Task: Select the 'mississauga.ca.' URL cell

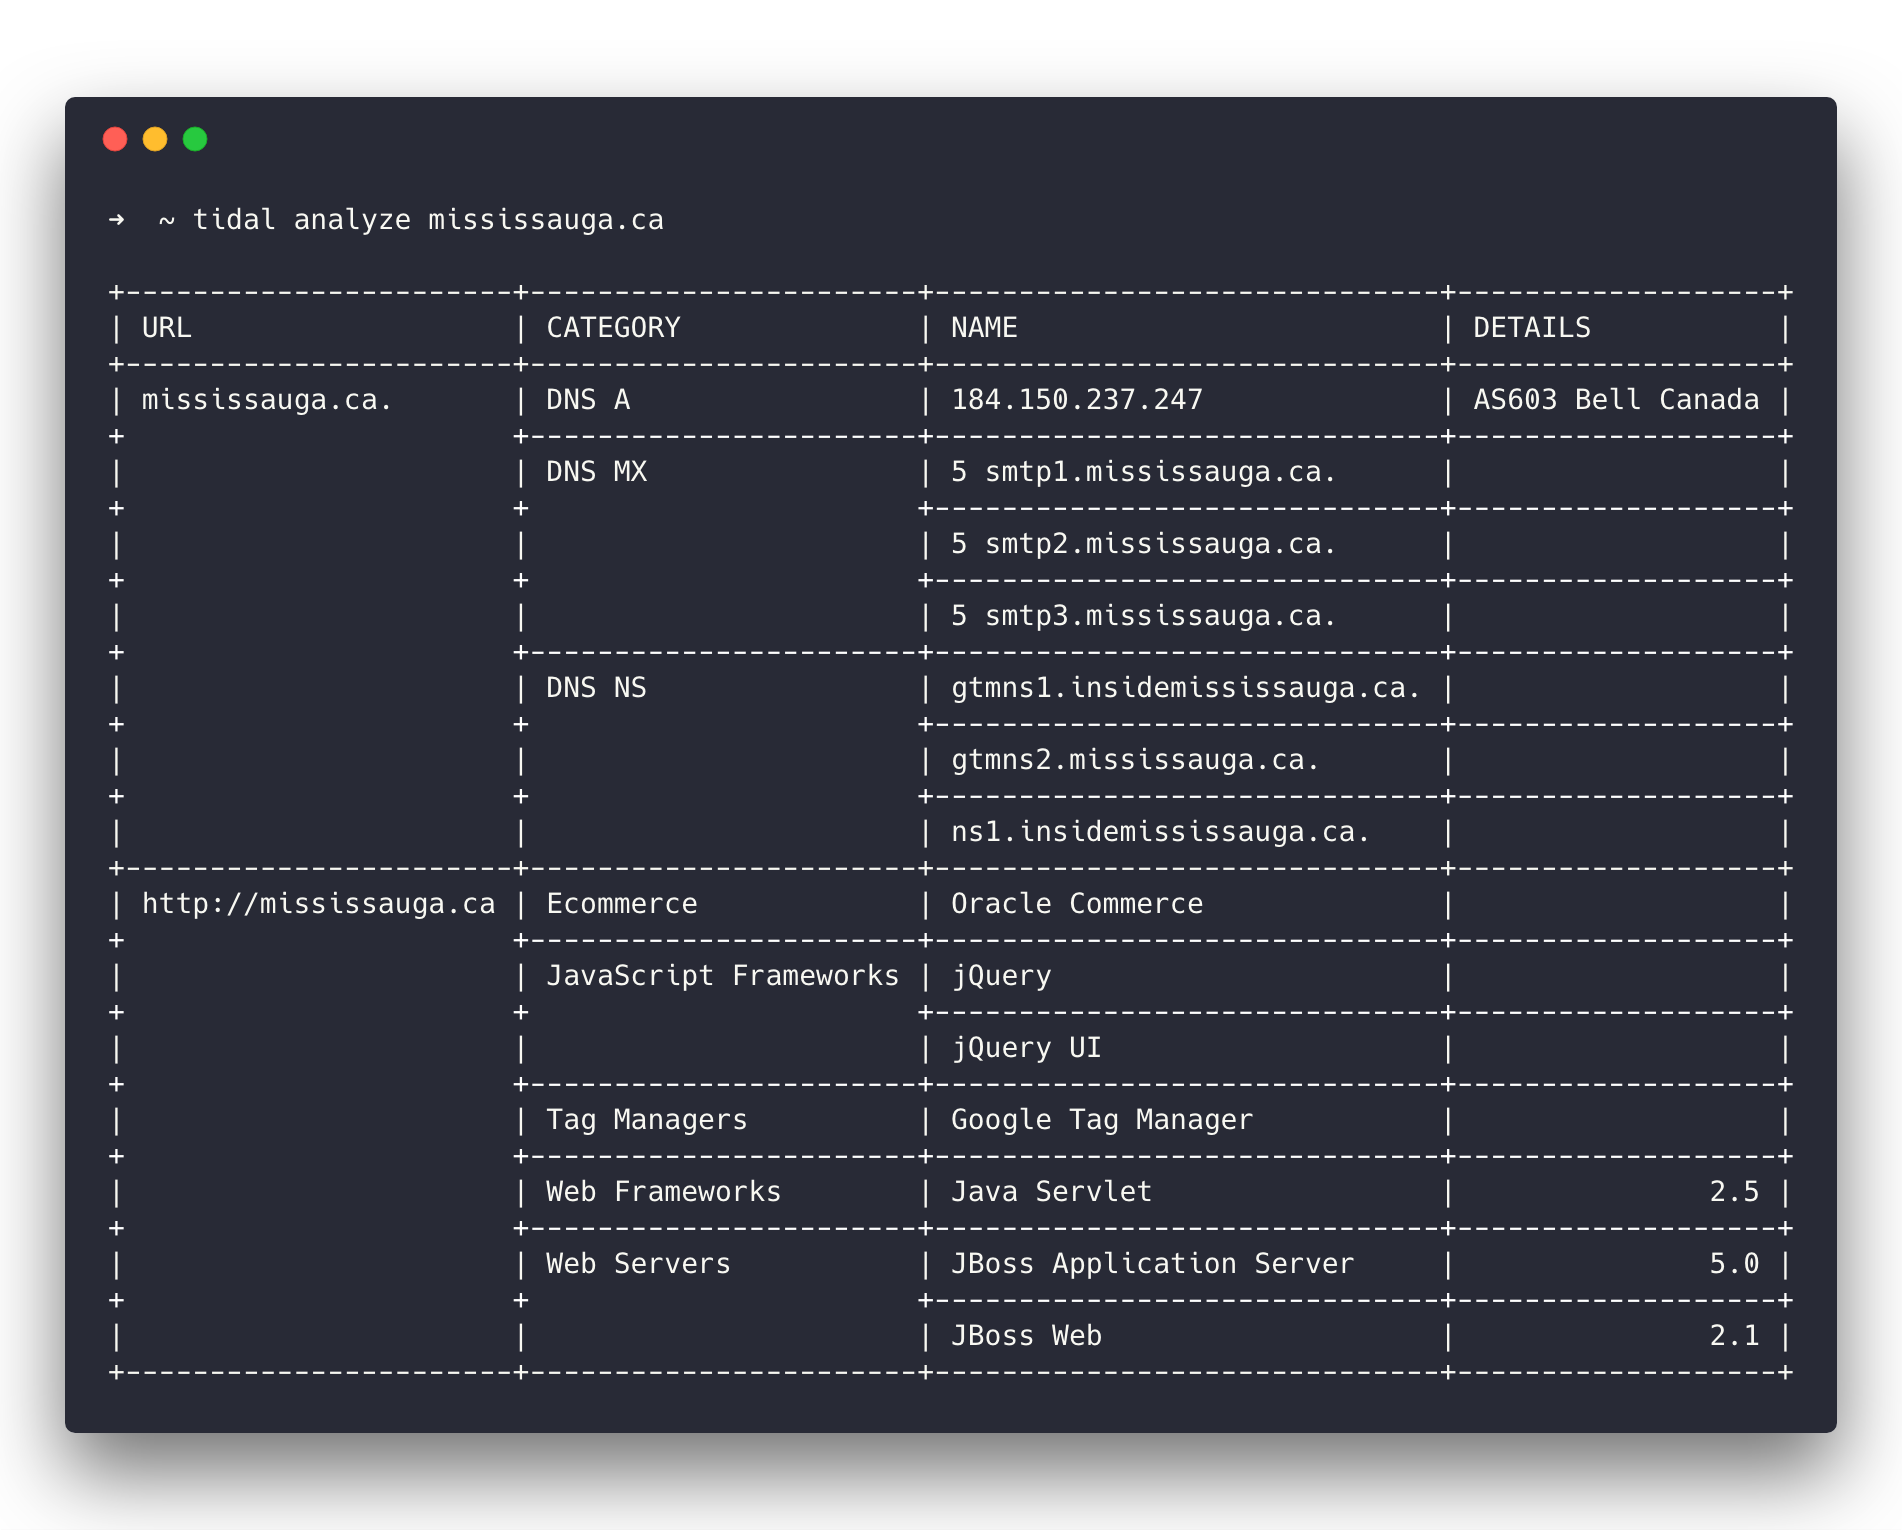Action: click(x=266, y=400)
